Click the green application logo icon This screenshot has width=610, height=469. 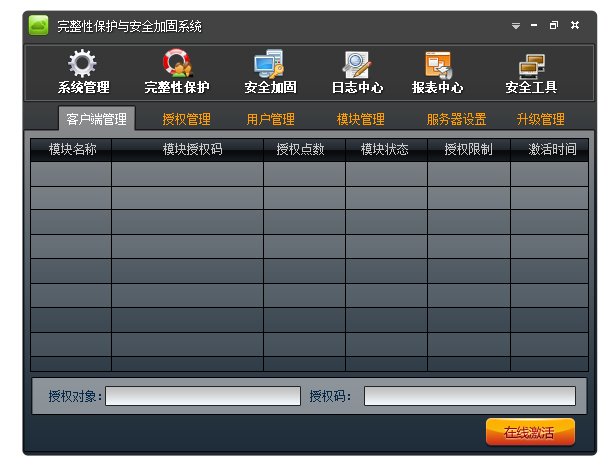pyautogui.click(x=39, y=25)
